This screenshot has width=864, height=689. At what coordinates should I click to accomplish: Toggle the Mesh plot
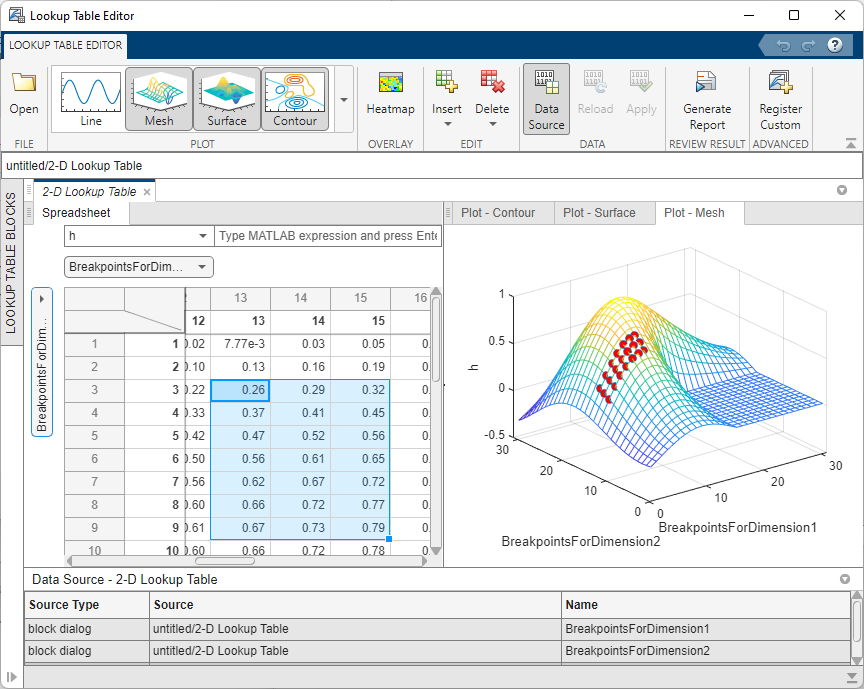(159, 99)
